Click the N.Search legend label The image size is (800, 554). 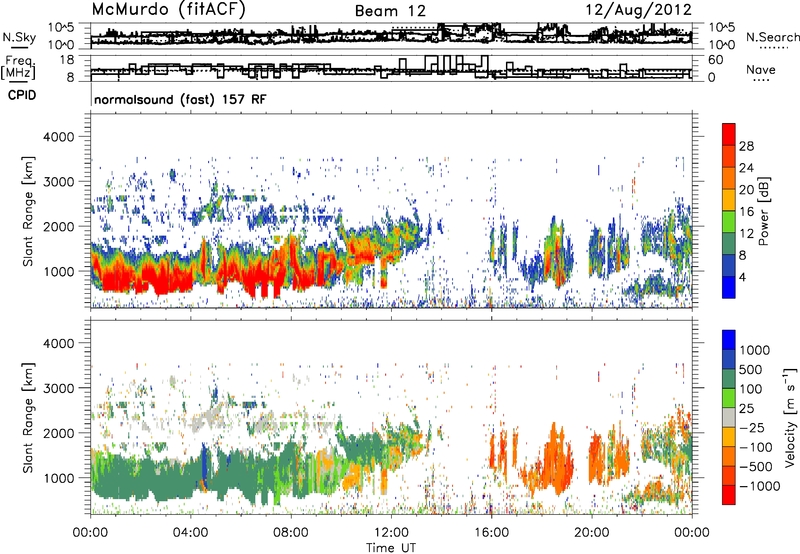tap(773, 37)
